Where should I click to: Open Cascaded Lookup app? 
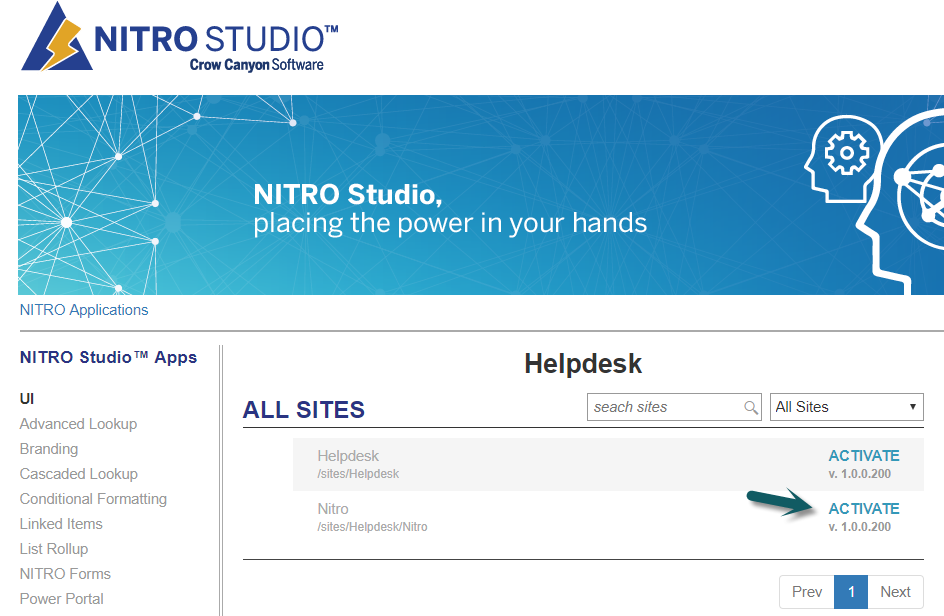[x=79, y=474]
